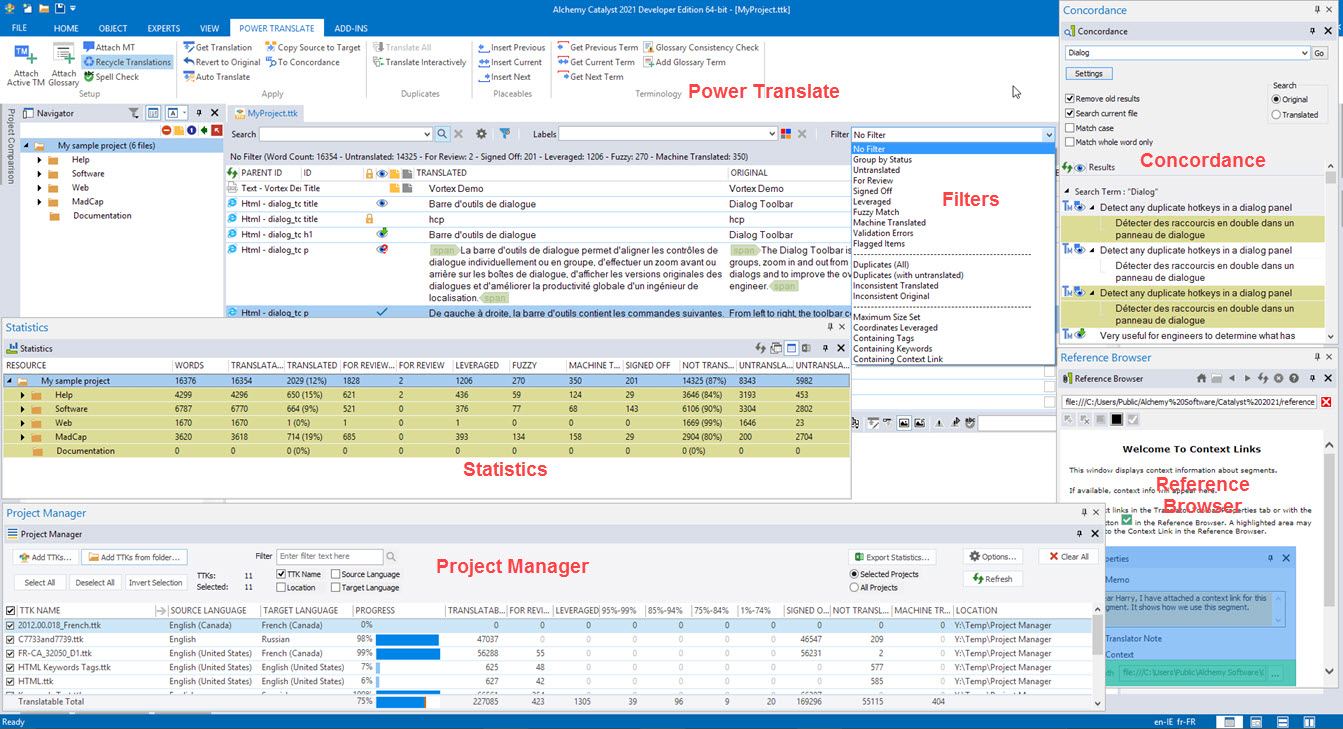Switch to the ADD-INS ribbon tab

click(x=350, y=29)
